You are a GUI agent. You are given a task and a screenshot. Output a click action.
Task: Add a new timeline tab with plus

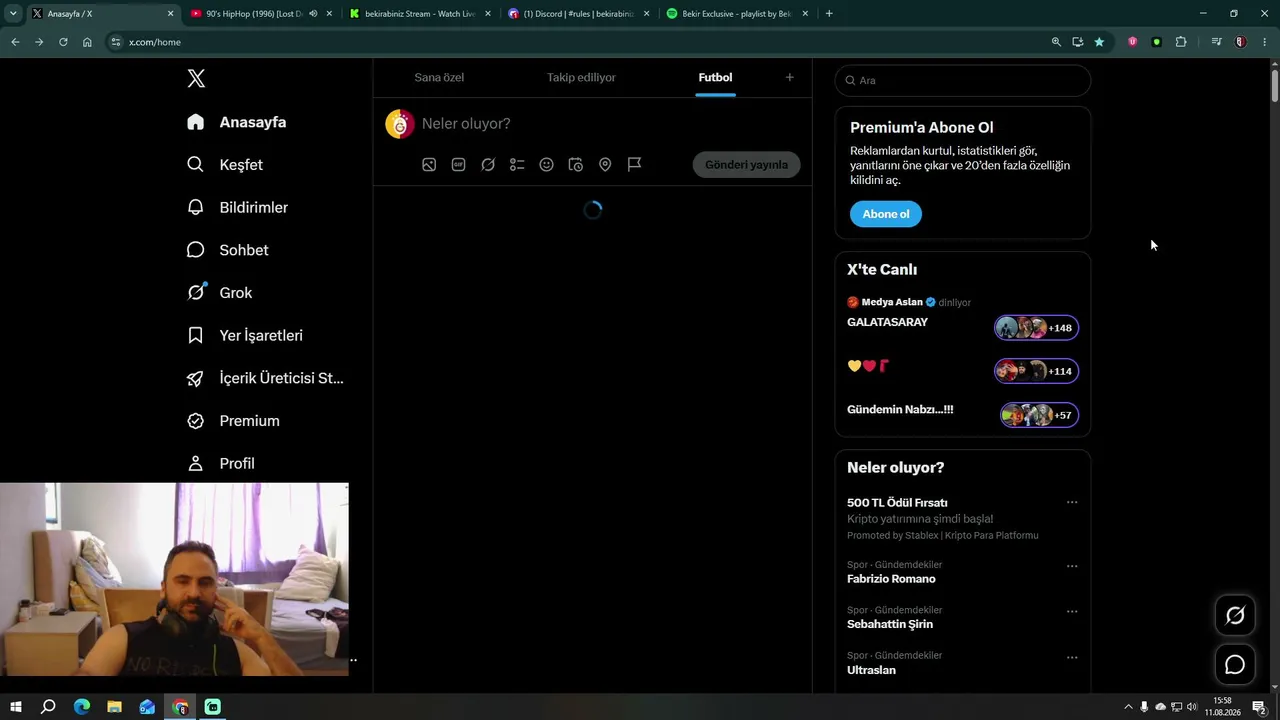[789, 77]
